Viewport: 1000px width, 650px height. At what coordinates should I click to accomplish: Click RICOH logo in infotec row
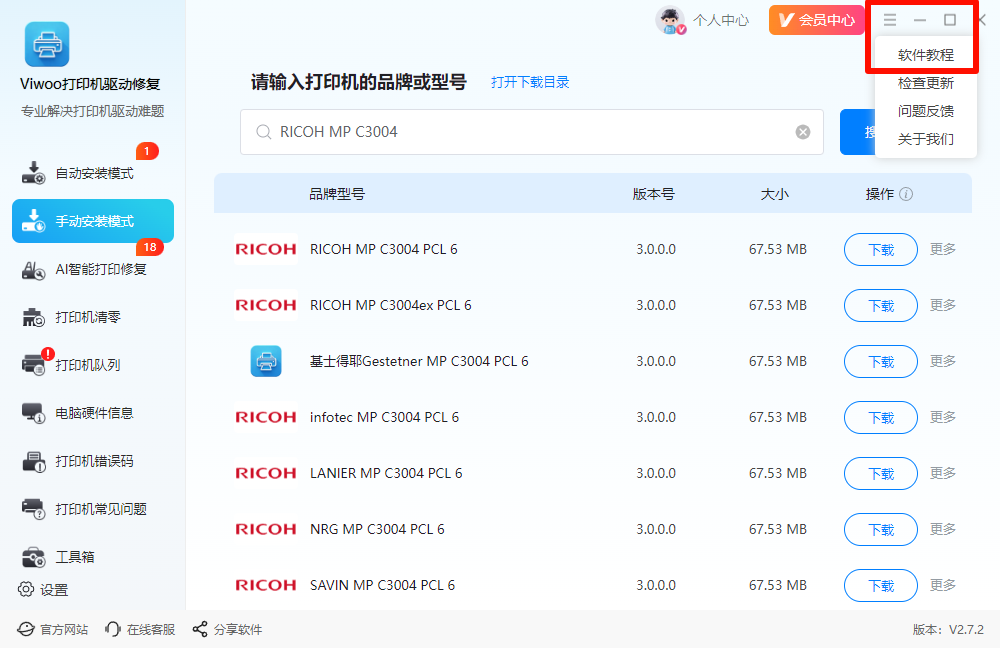(266, 417)
